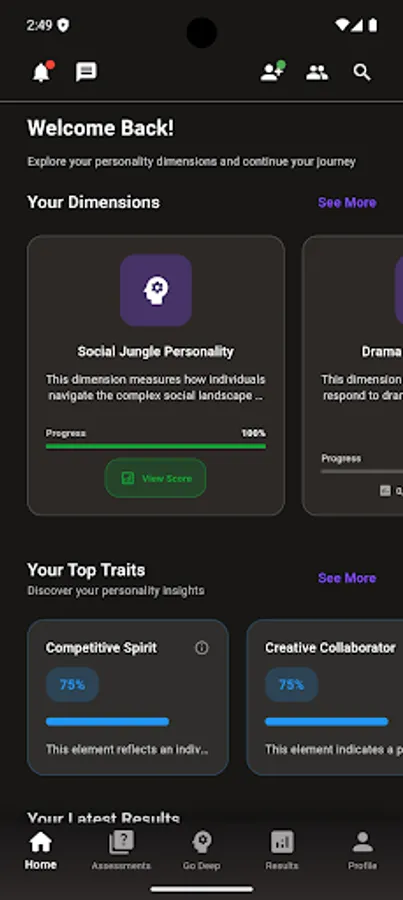The height and width of the screenshot is (900, 403).
Task: Tap the Competitive Spirit blue progress bar
Action: (x=107, y=722)
